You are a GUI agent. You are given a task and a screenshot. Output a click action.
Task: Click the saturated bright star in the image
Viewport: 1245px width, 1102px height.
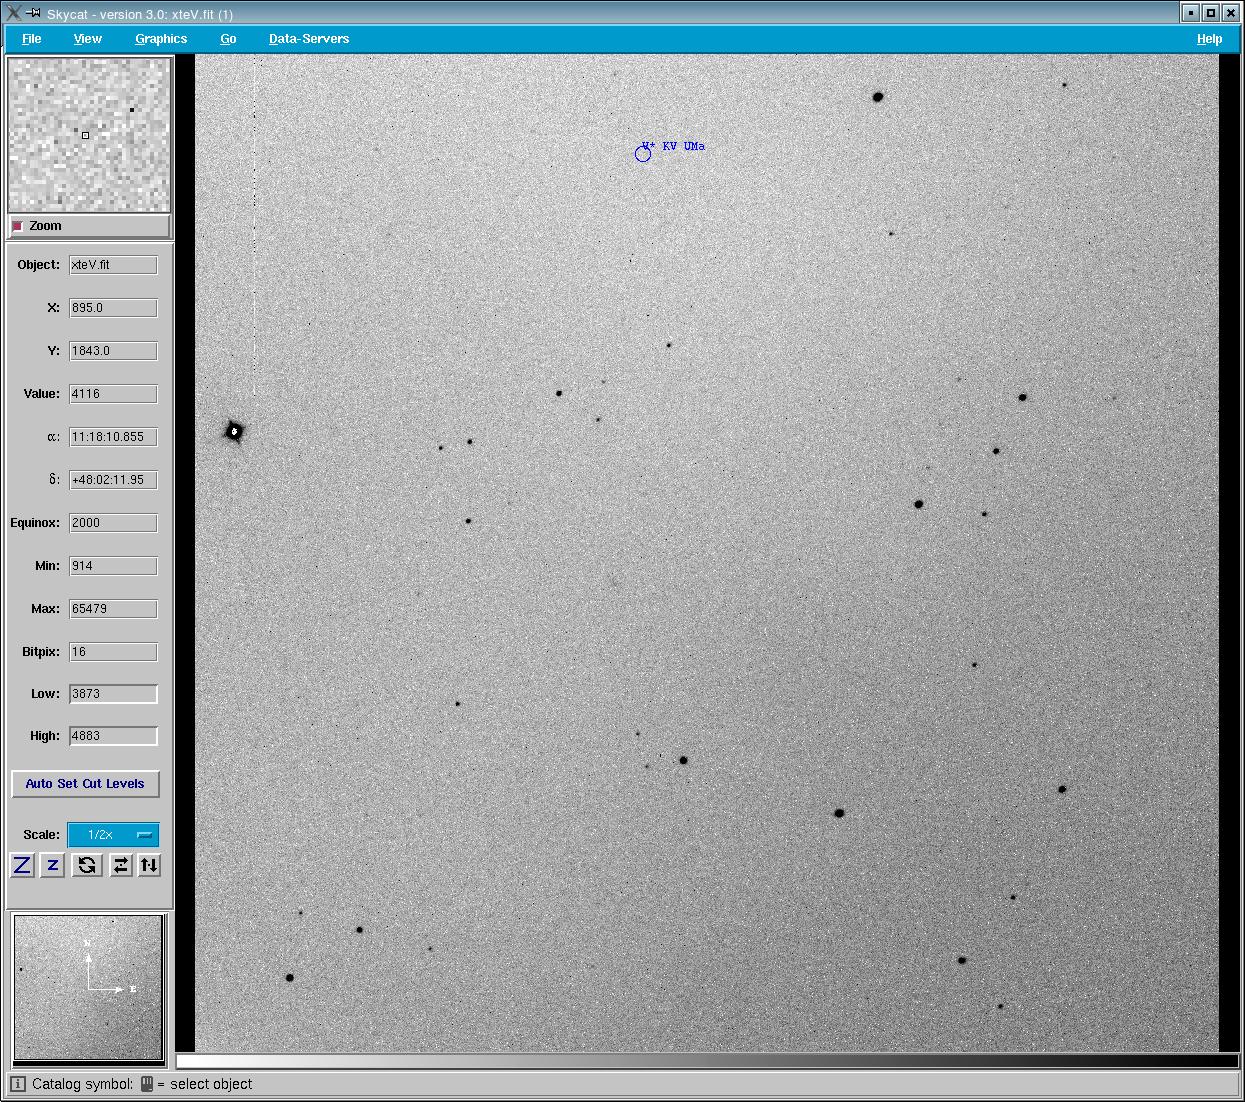tap(234, 432)
